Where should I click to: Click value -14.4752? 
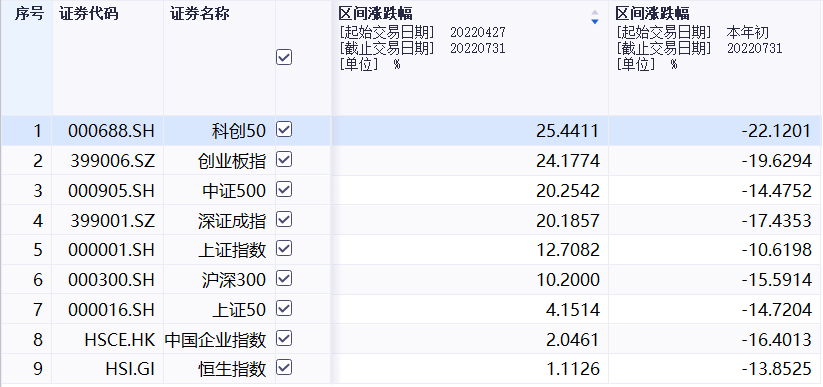pyautogui.click(x=777, y=191)
